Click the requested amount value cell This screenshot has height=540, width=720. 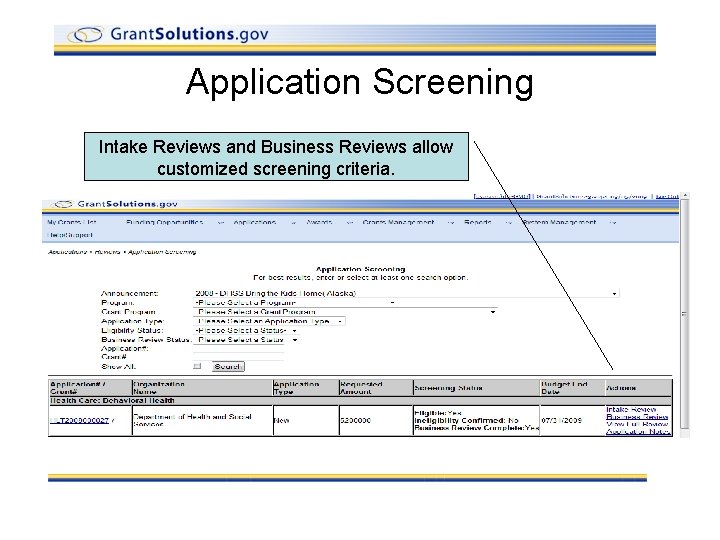tap(376, 421)
